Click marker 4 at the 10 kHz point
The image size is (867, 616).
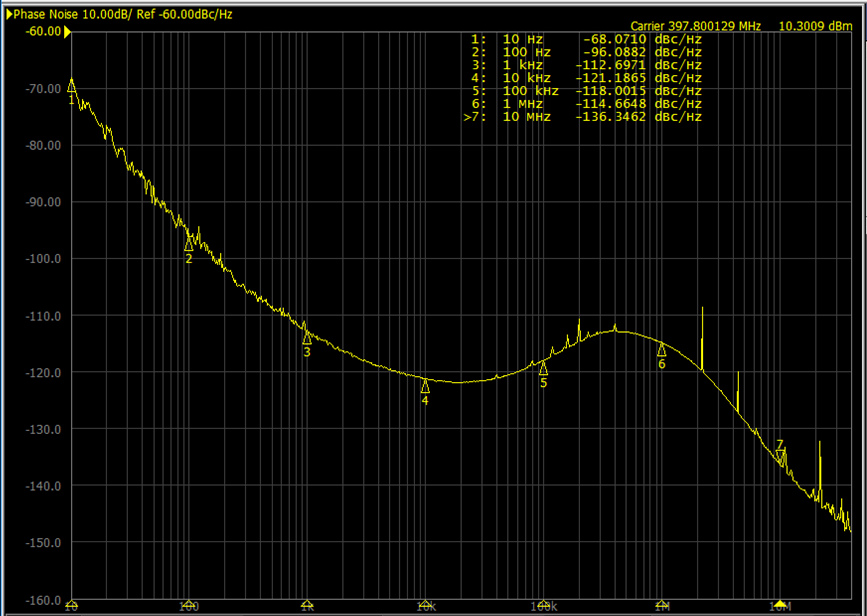(x=425, y=386)
